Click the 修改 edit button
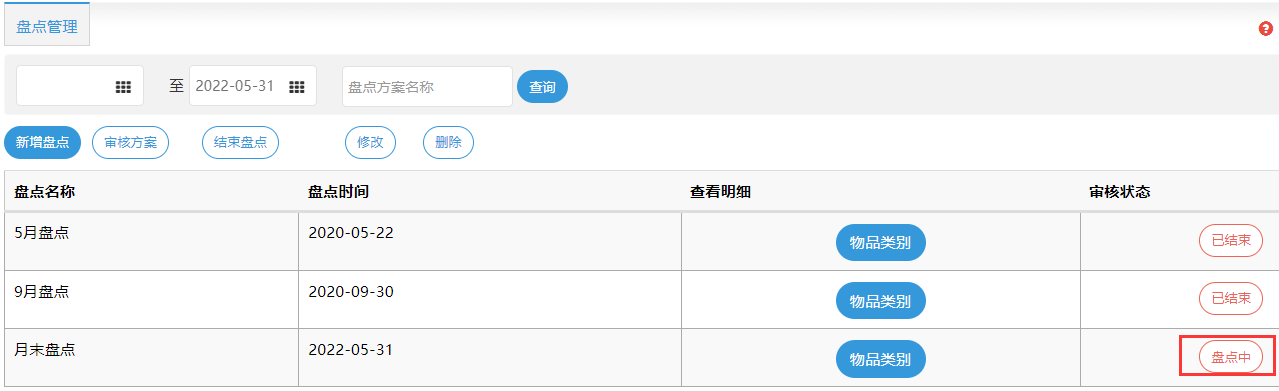Viewport: 1279px width, 391px height. pyautogui.click(x=370, y=142)
